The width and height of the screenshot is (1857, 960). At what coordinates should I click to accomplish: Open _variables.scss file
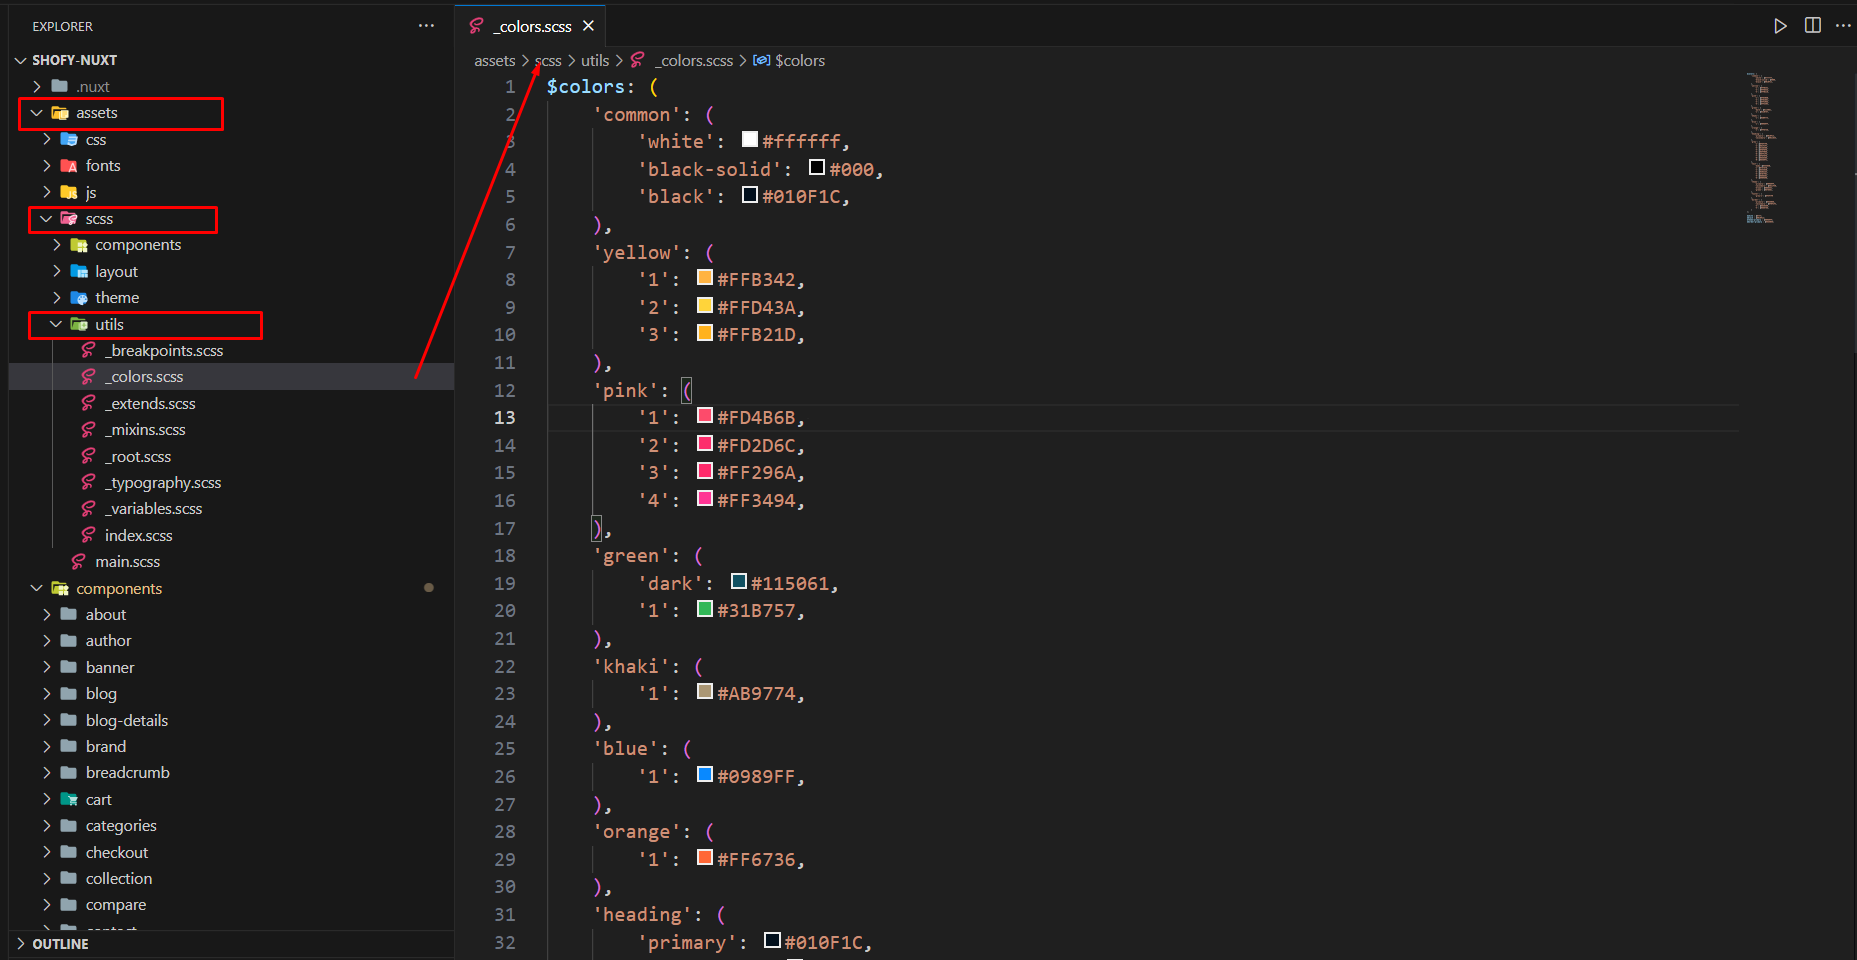coord(153,508)
